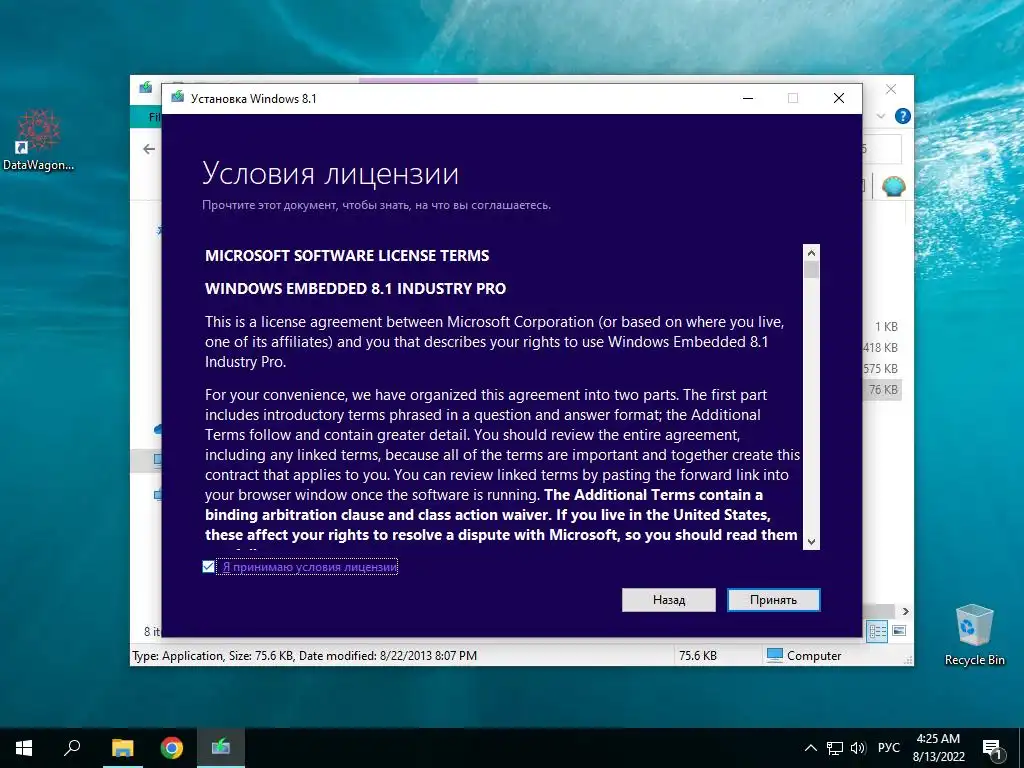Image resolution: width=1024 pixels, height=768 pixels.
Task: Open File Explorer from taskbar
Action: 122,748
